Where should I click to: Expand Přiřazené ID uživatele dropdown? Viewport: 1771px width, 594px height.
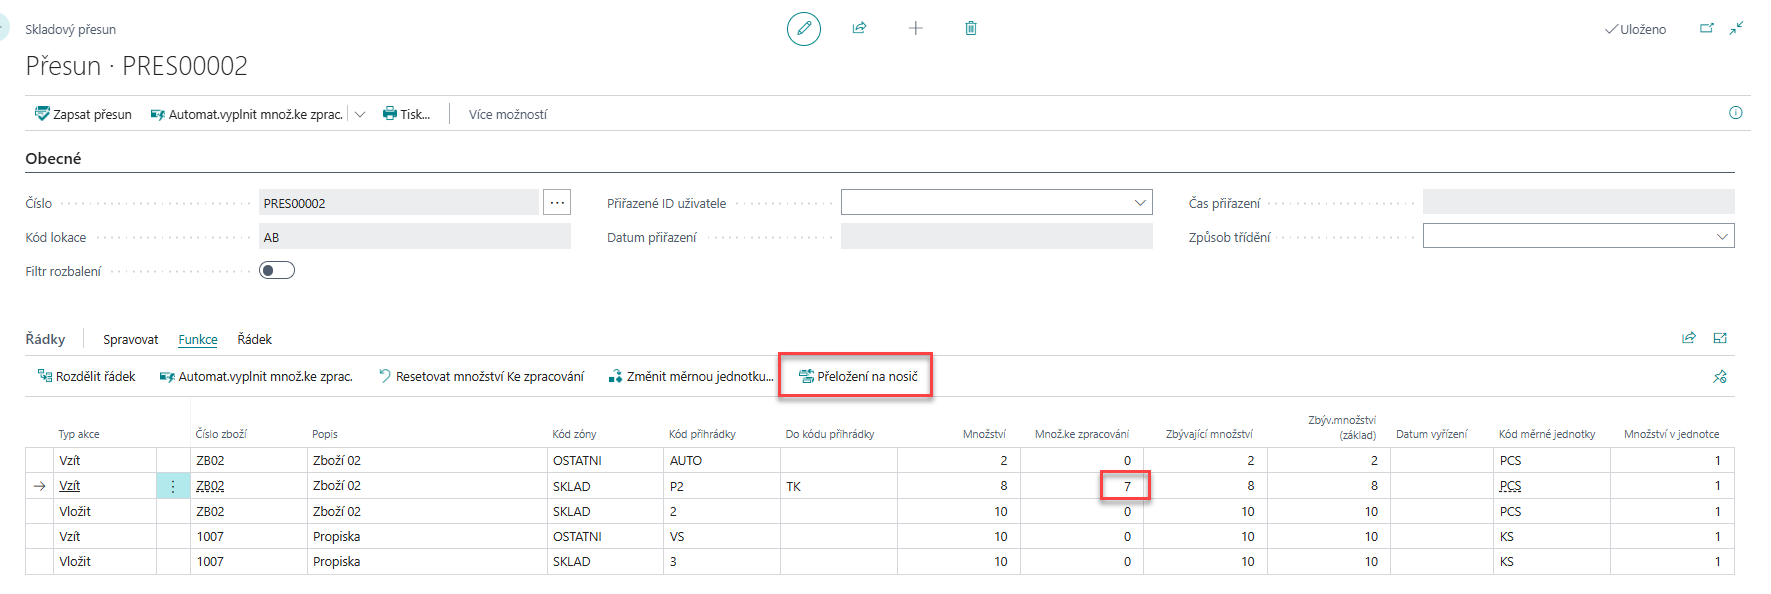tap(1139, 203)
